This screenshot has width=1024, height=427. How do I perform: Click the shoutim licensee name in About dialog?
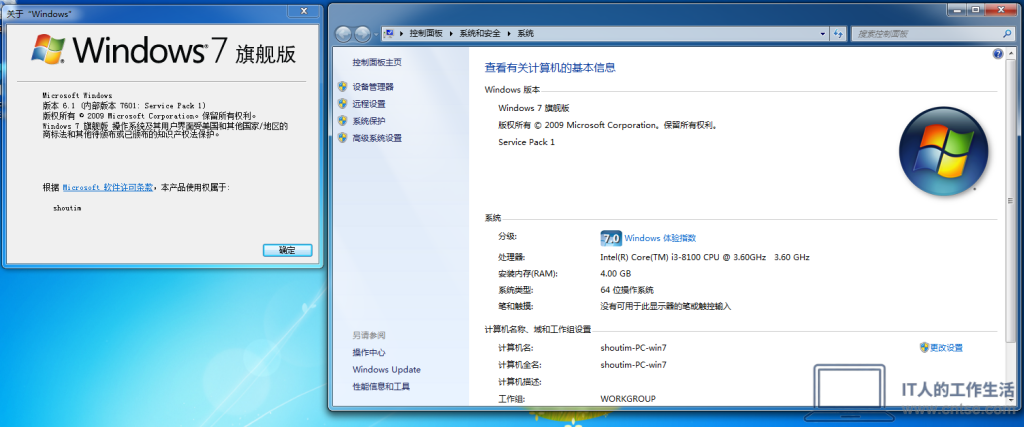coord(67,208)
